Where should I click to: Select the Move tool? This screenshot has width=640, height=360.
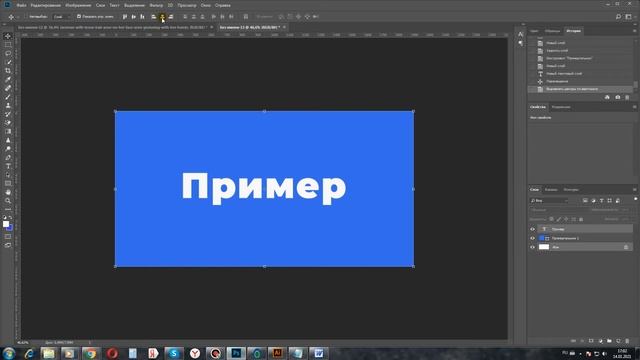[8, 36]
